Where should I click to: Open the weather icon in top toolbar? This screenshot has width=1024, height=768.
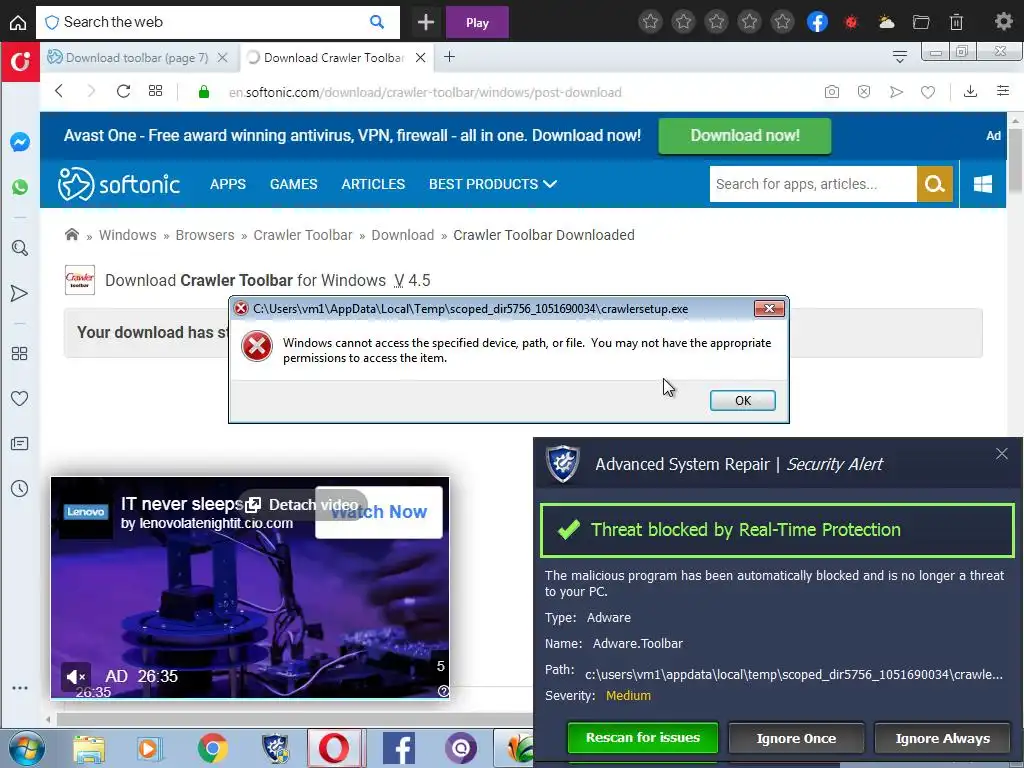click(886, 22)
